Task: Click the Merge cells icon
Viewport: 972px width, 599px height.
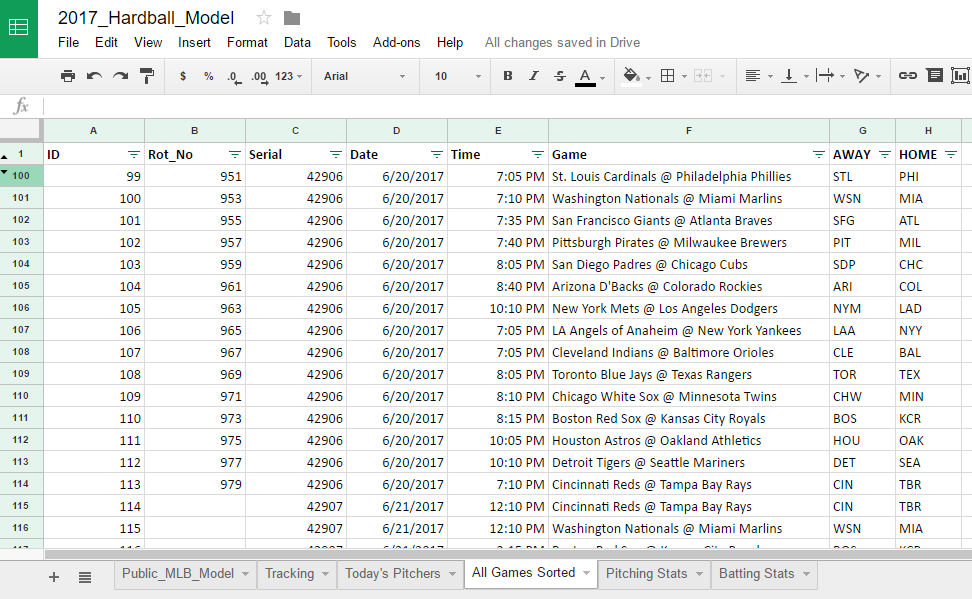Action: point(703,76)
